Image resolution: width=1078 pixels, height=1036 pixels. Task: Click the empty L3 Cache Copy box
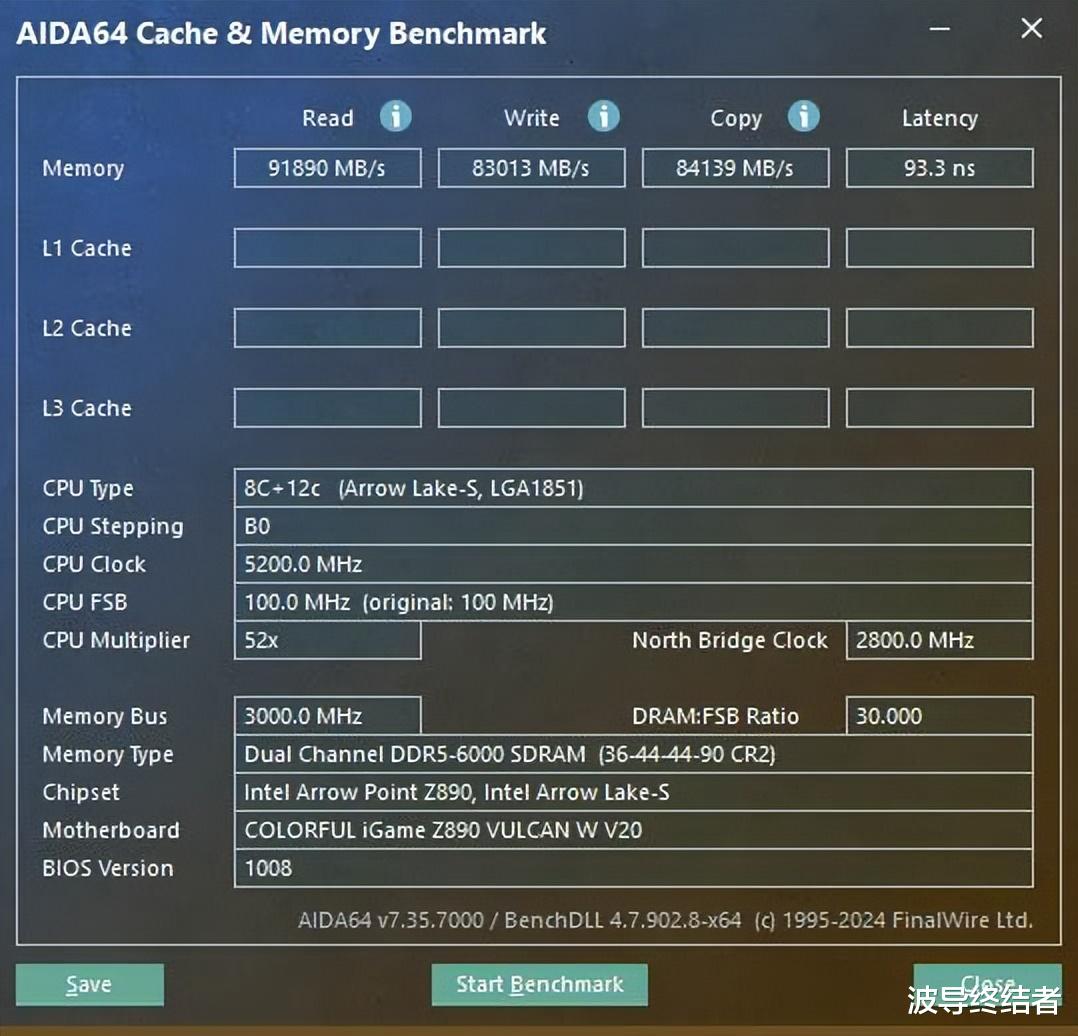click(x=736, y=408)
